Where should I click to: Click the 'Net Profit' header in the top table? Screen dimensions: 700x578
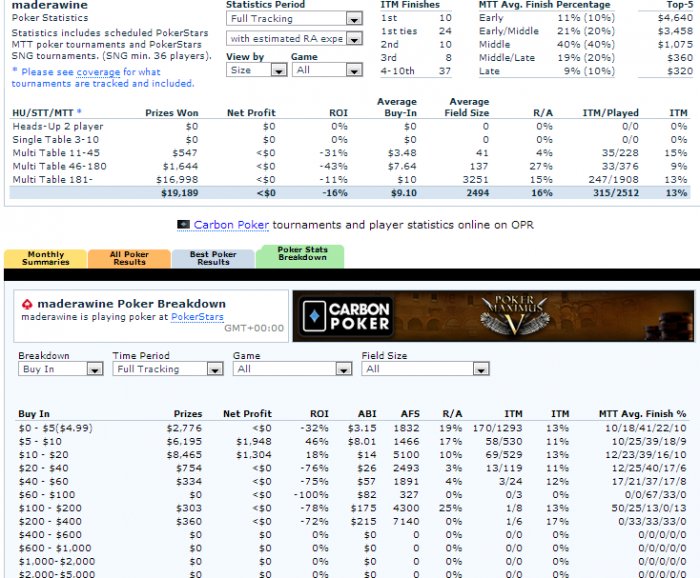click(x=251, y=113)
